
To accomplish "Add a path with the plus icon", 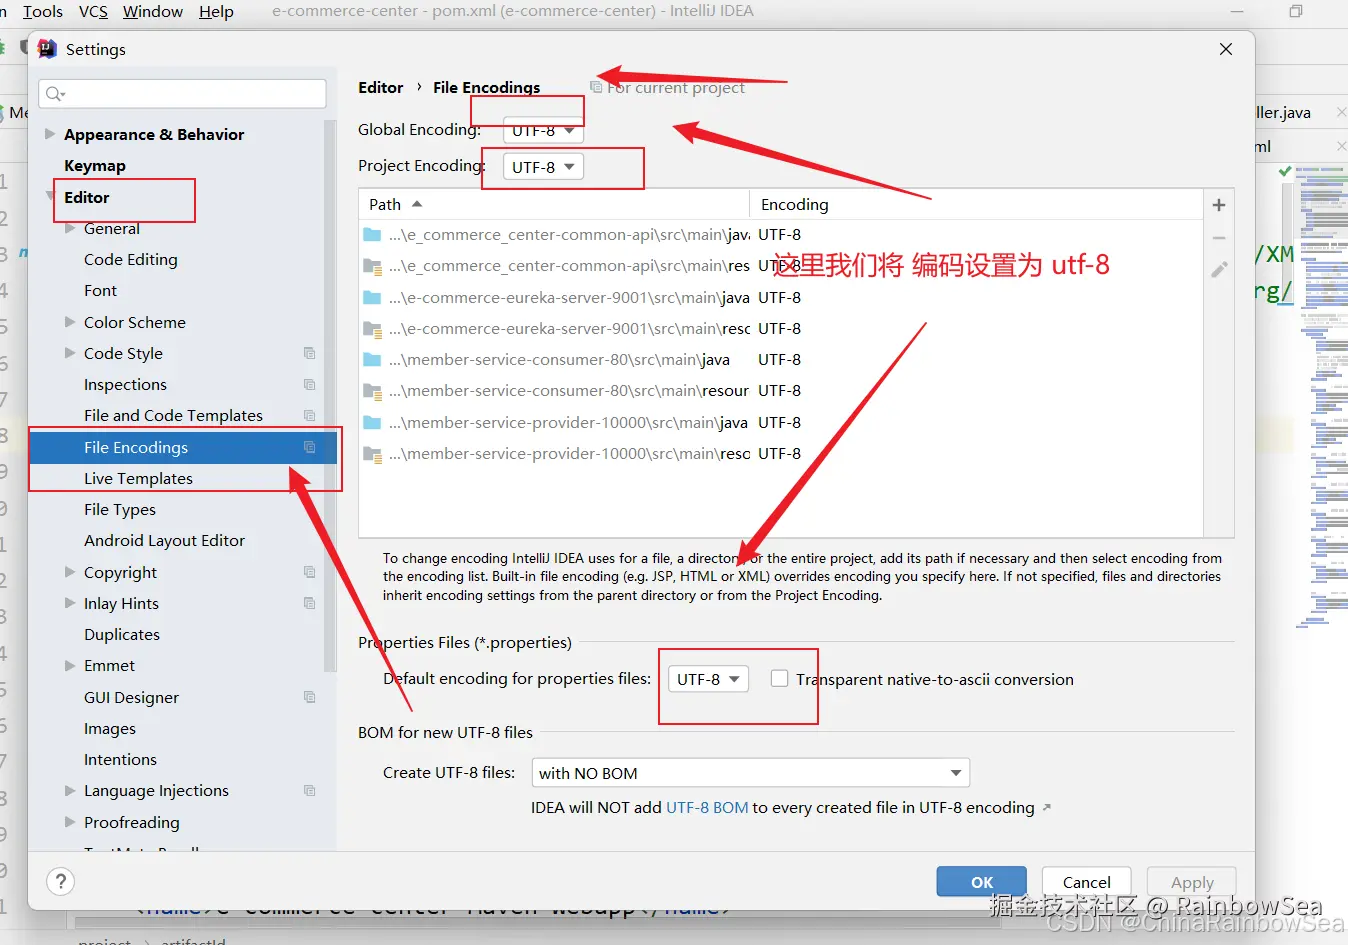I will pyautogui.click(x=1219, y=205).
